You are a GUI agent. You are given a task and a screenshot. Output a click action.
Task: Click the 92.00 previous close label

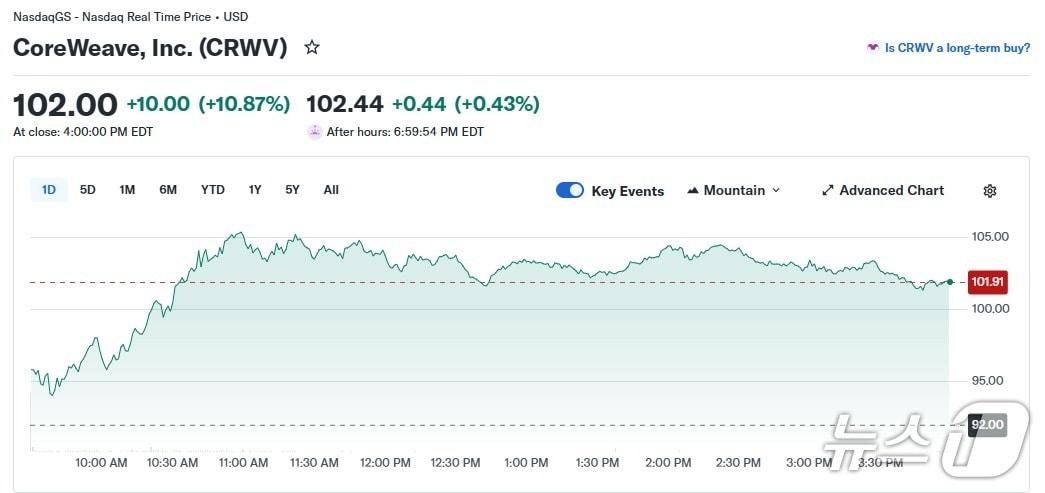pyautogui.click(x=987, y=425)
